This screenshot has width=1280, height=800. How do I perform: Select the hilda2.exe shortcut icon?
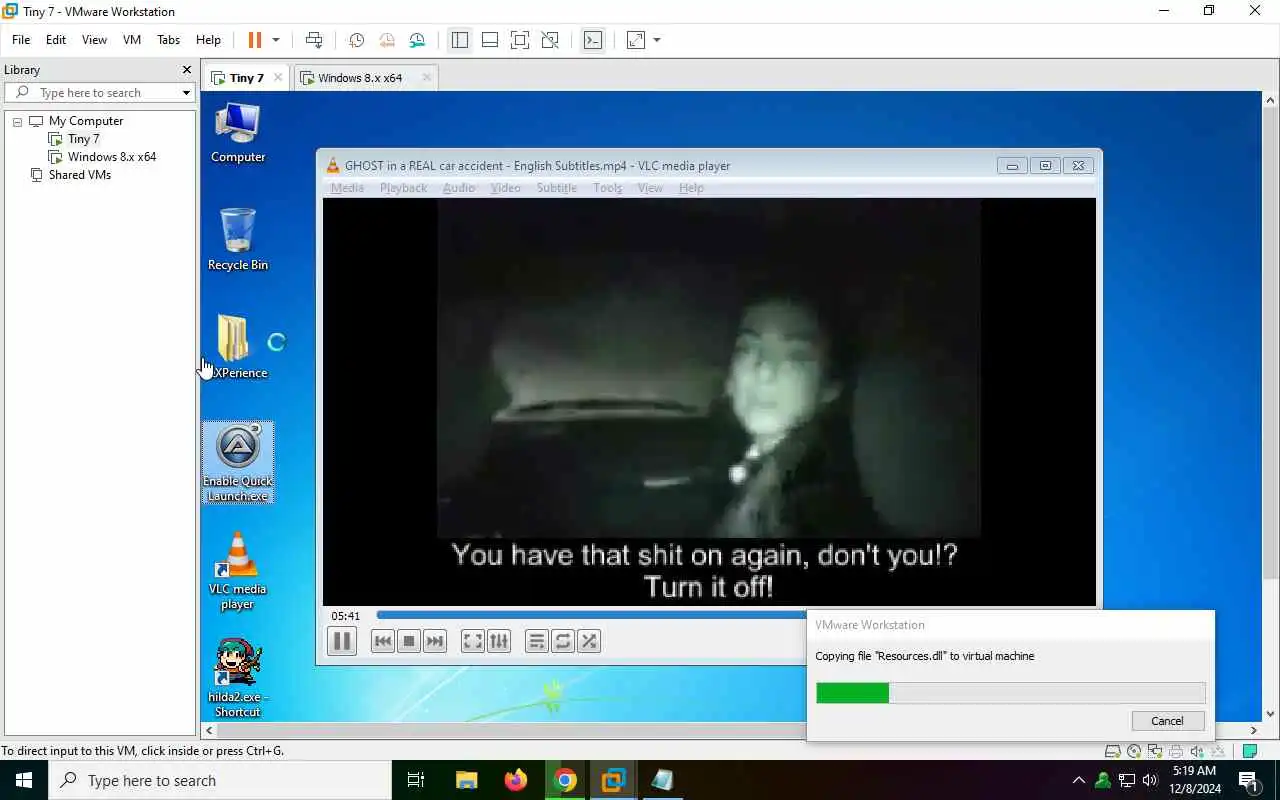tap(238, 678)
